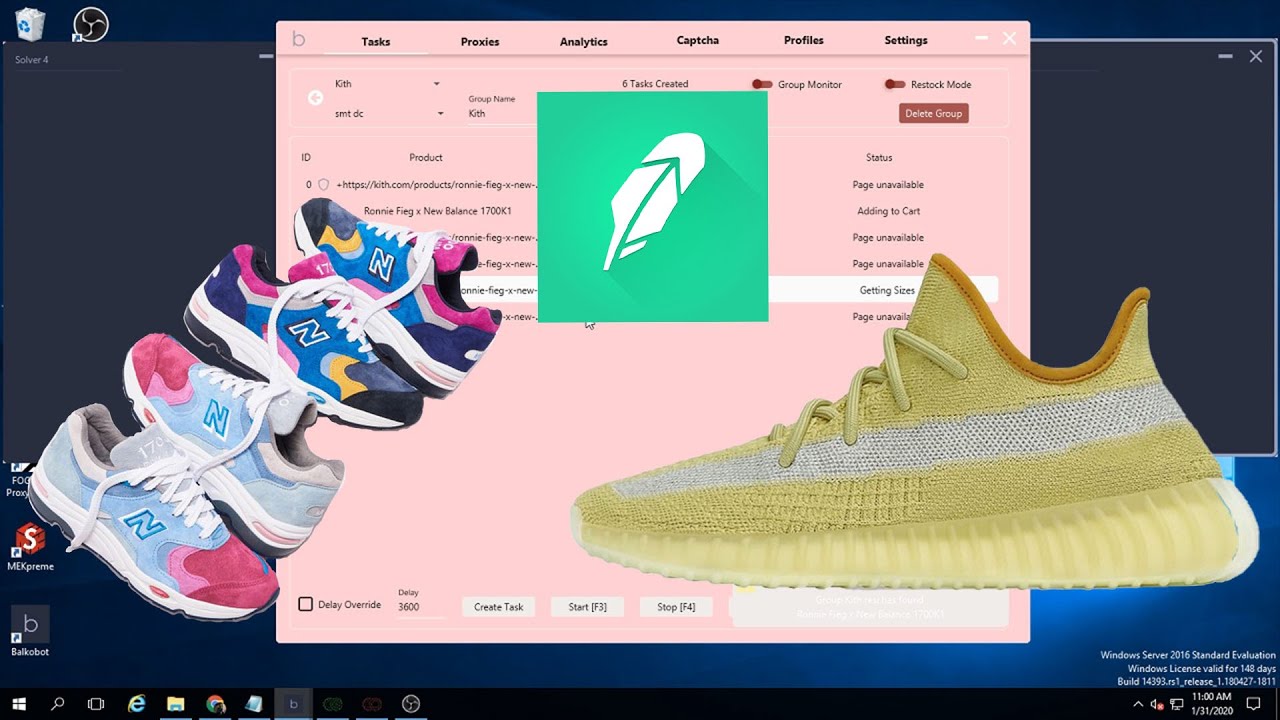Viewport: 1280px width, 720px height.
Task: Open the Kith store dropdown
Action: (387, 84)
